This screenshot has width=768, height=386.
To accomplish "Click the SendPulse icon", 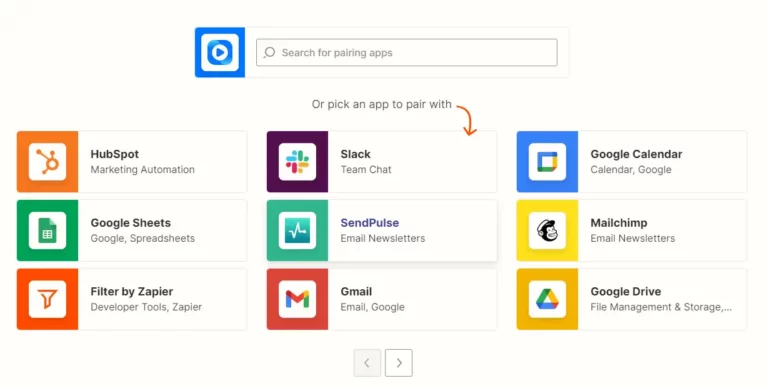I will tap(297, 230).
